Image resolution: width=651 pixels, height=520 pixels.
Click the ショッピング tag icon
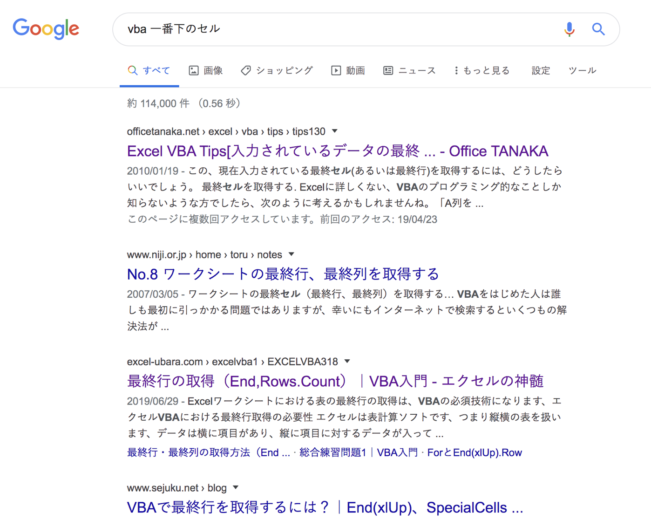245,71
